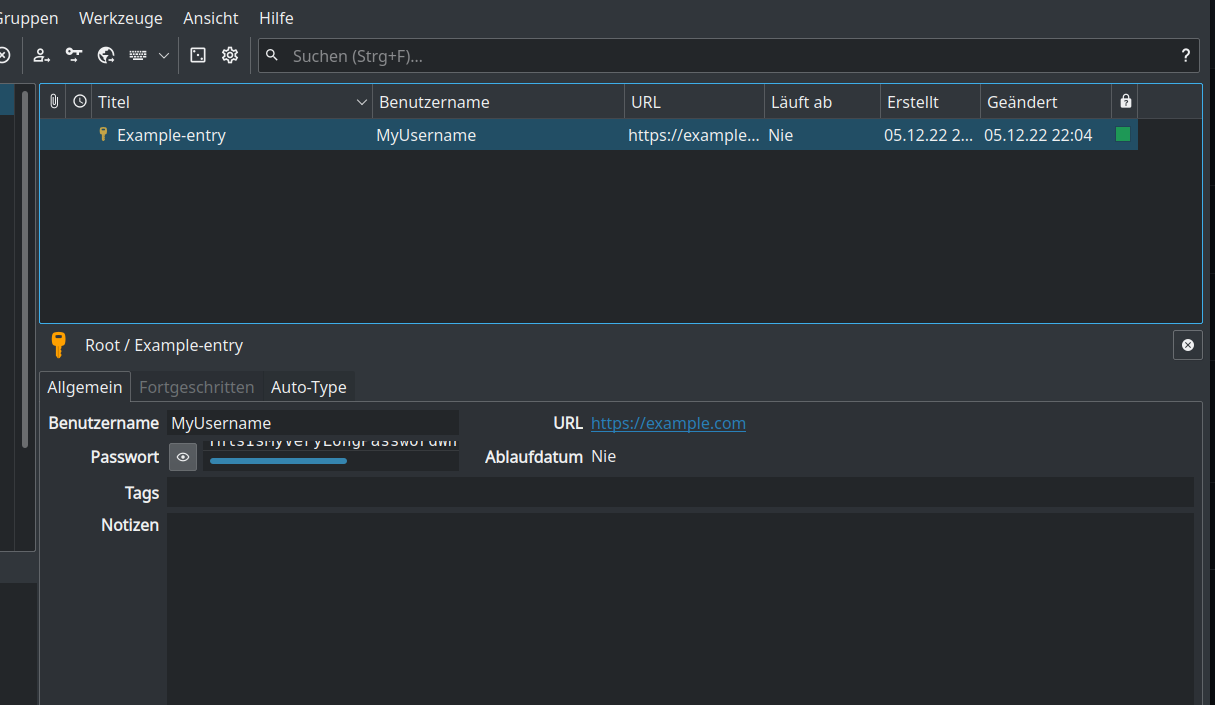Open the Werkzeuge menu
The image size is (1215, 705).
120,17
